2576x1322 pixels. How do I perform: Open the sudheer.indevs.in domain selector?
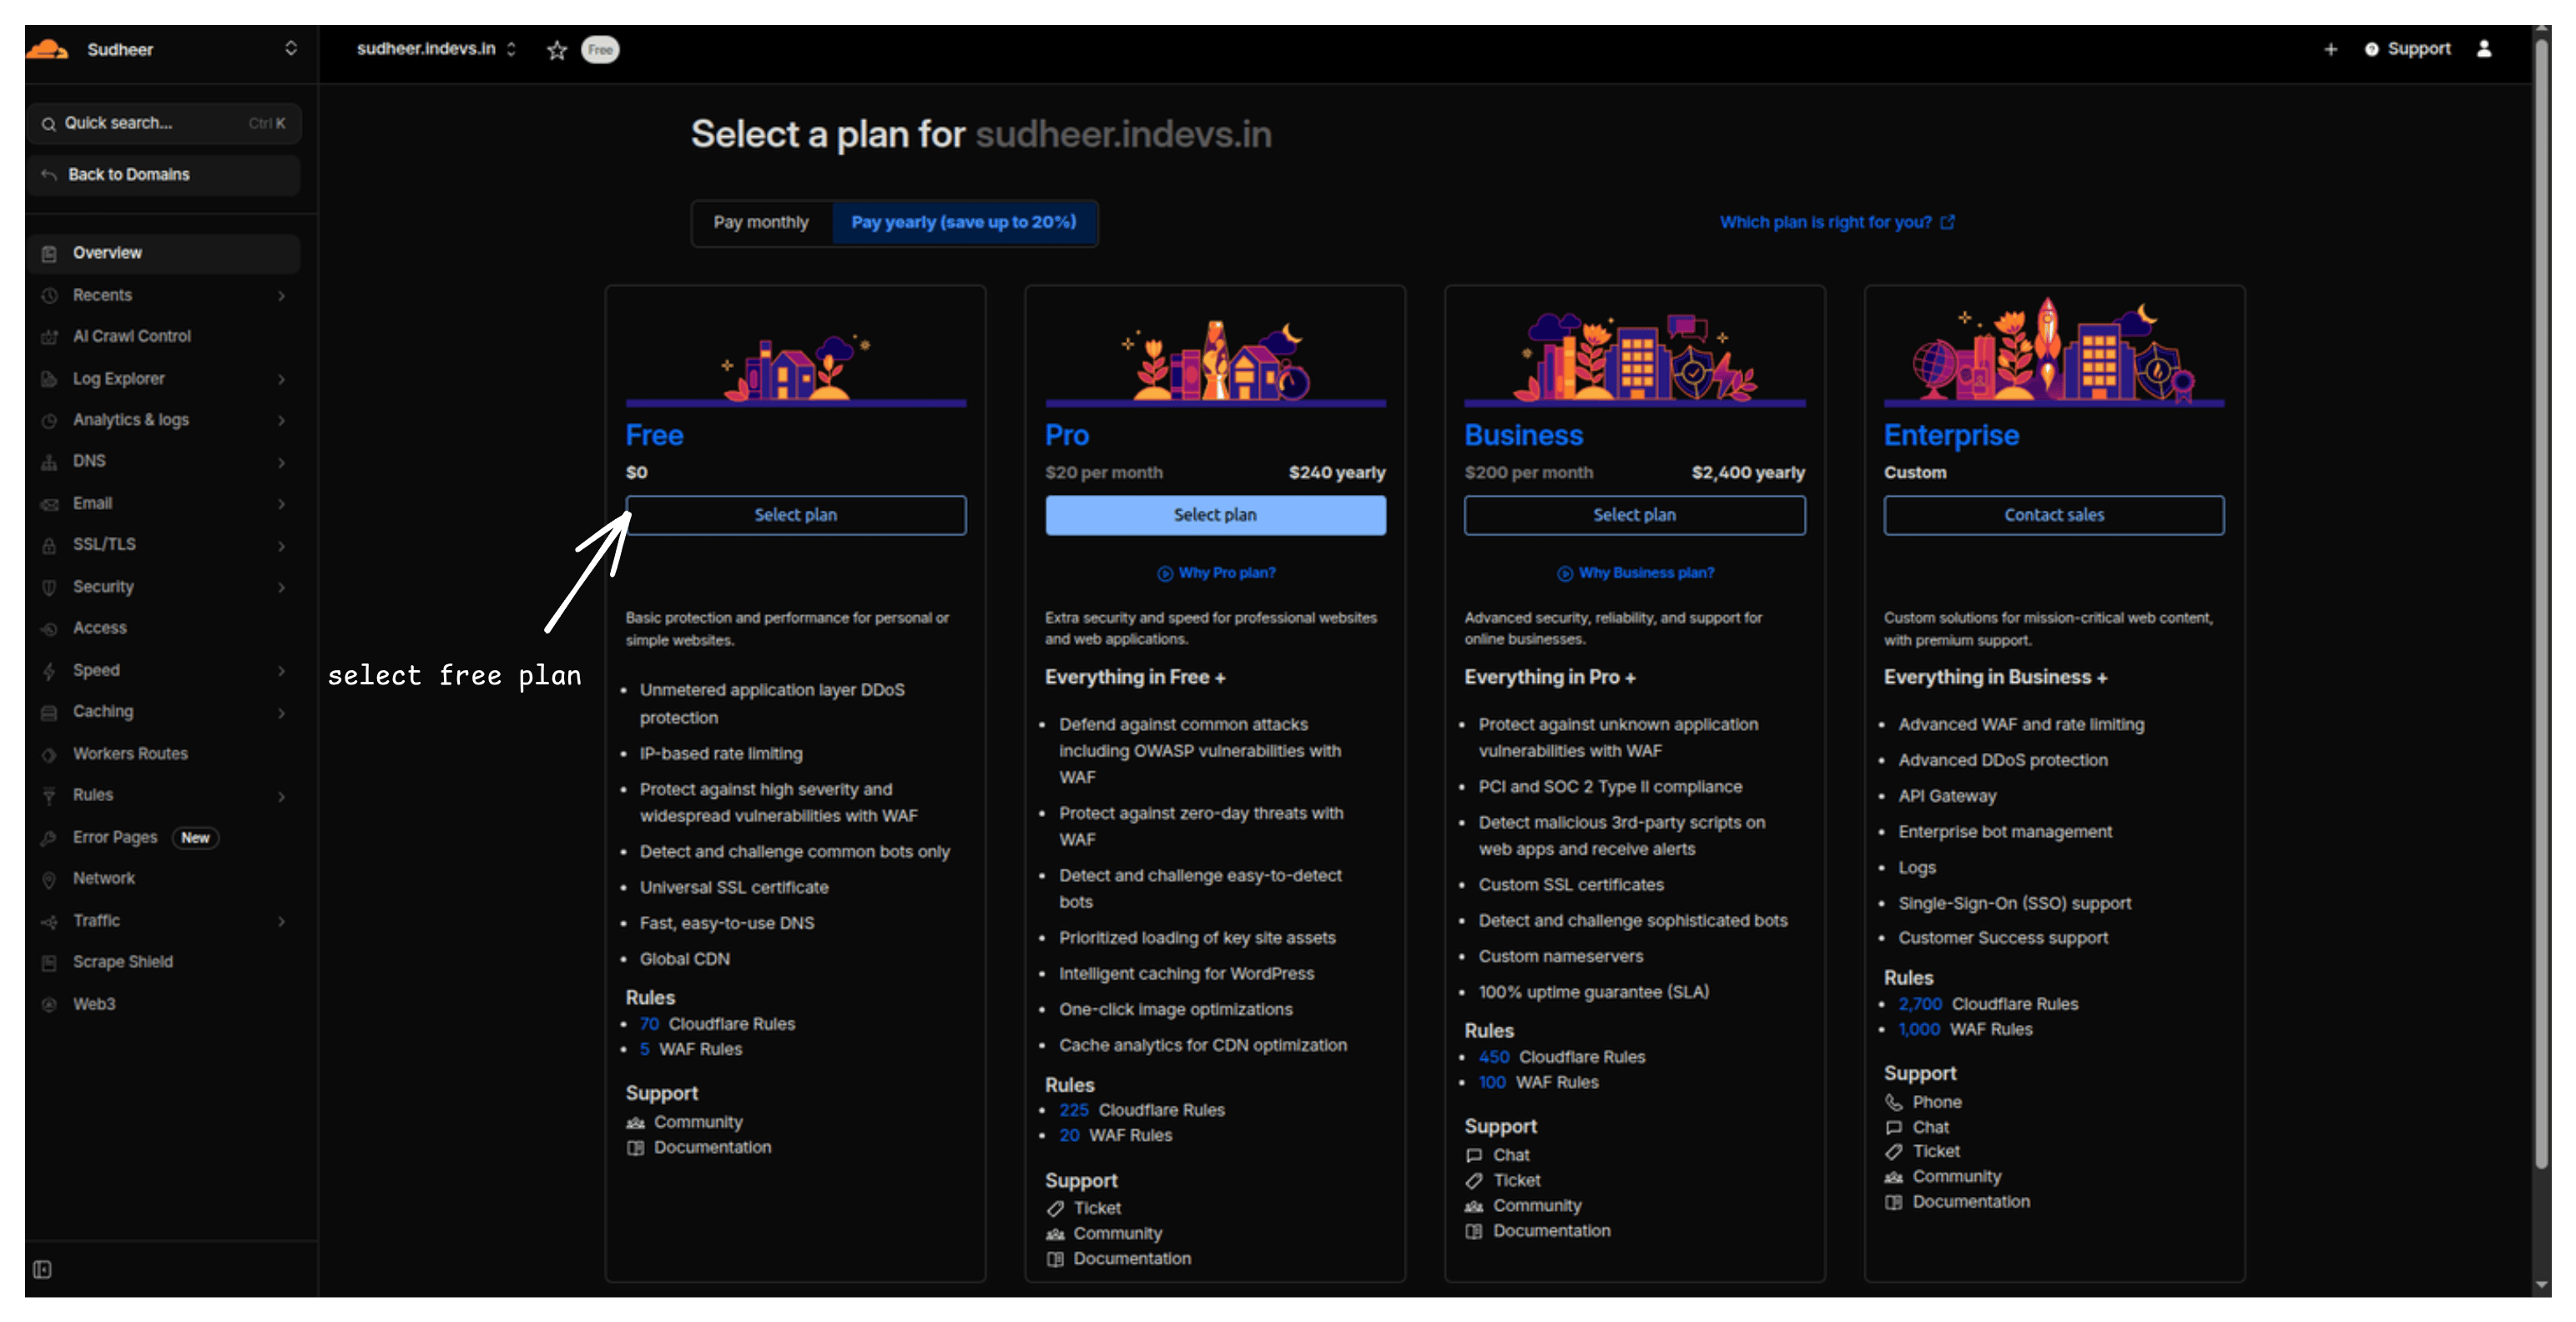pyautogui.click(x=436, y=49)
